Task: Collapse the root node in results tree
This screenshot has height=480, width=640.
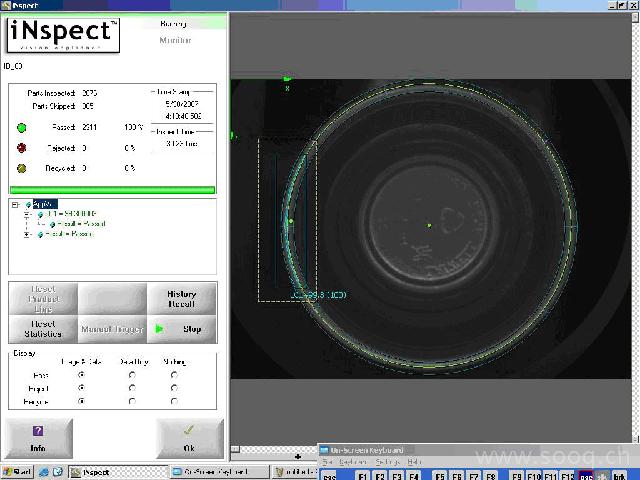Action: click(x=15, y=203)
